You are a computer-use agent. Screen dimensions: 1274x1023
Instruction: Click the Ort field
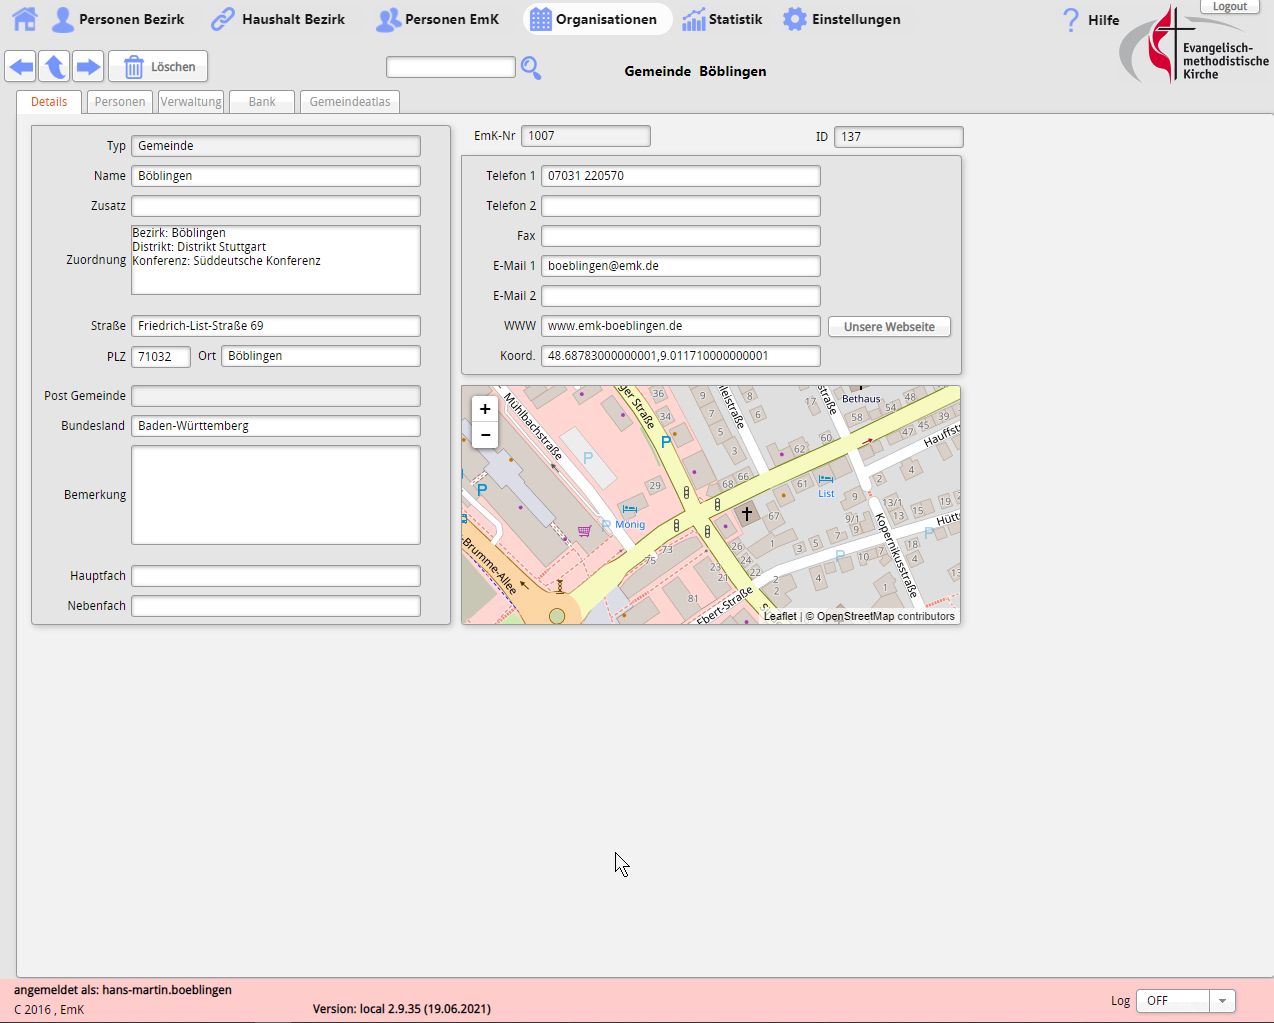[x=321, y=356]
